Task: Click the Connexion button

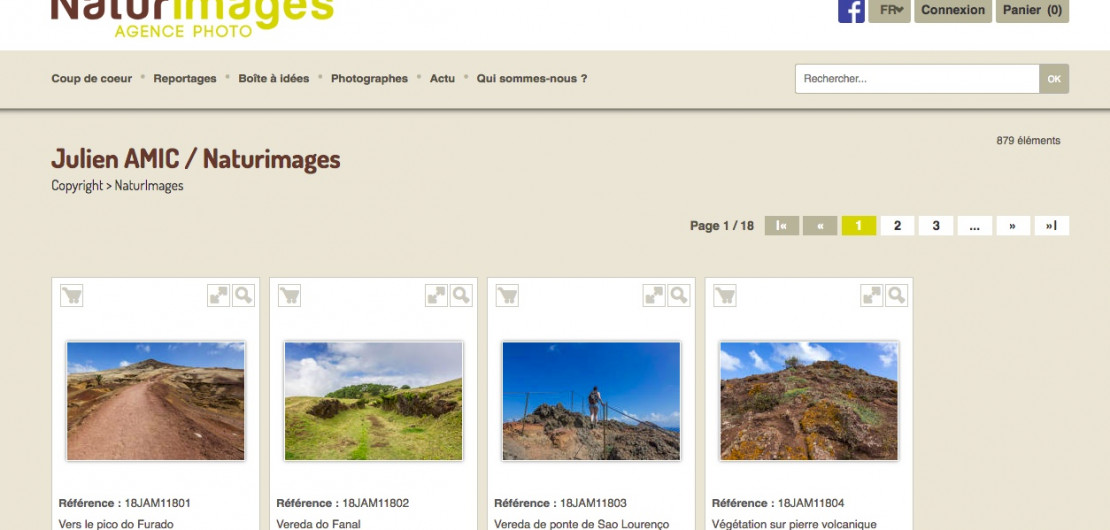Action: click(x=952, y=10)
